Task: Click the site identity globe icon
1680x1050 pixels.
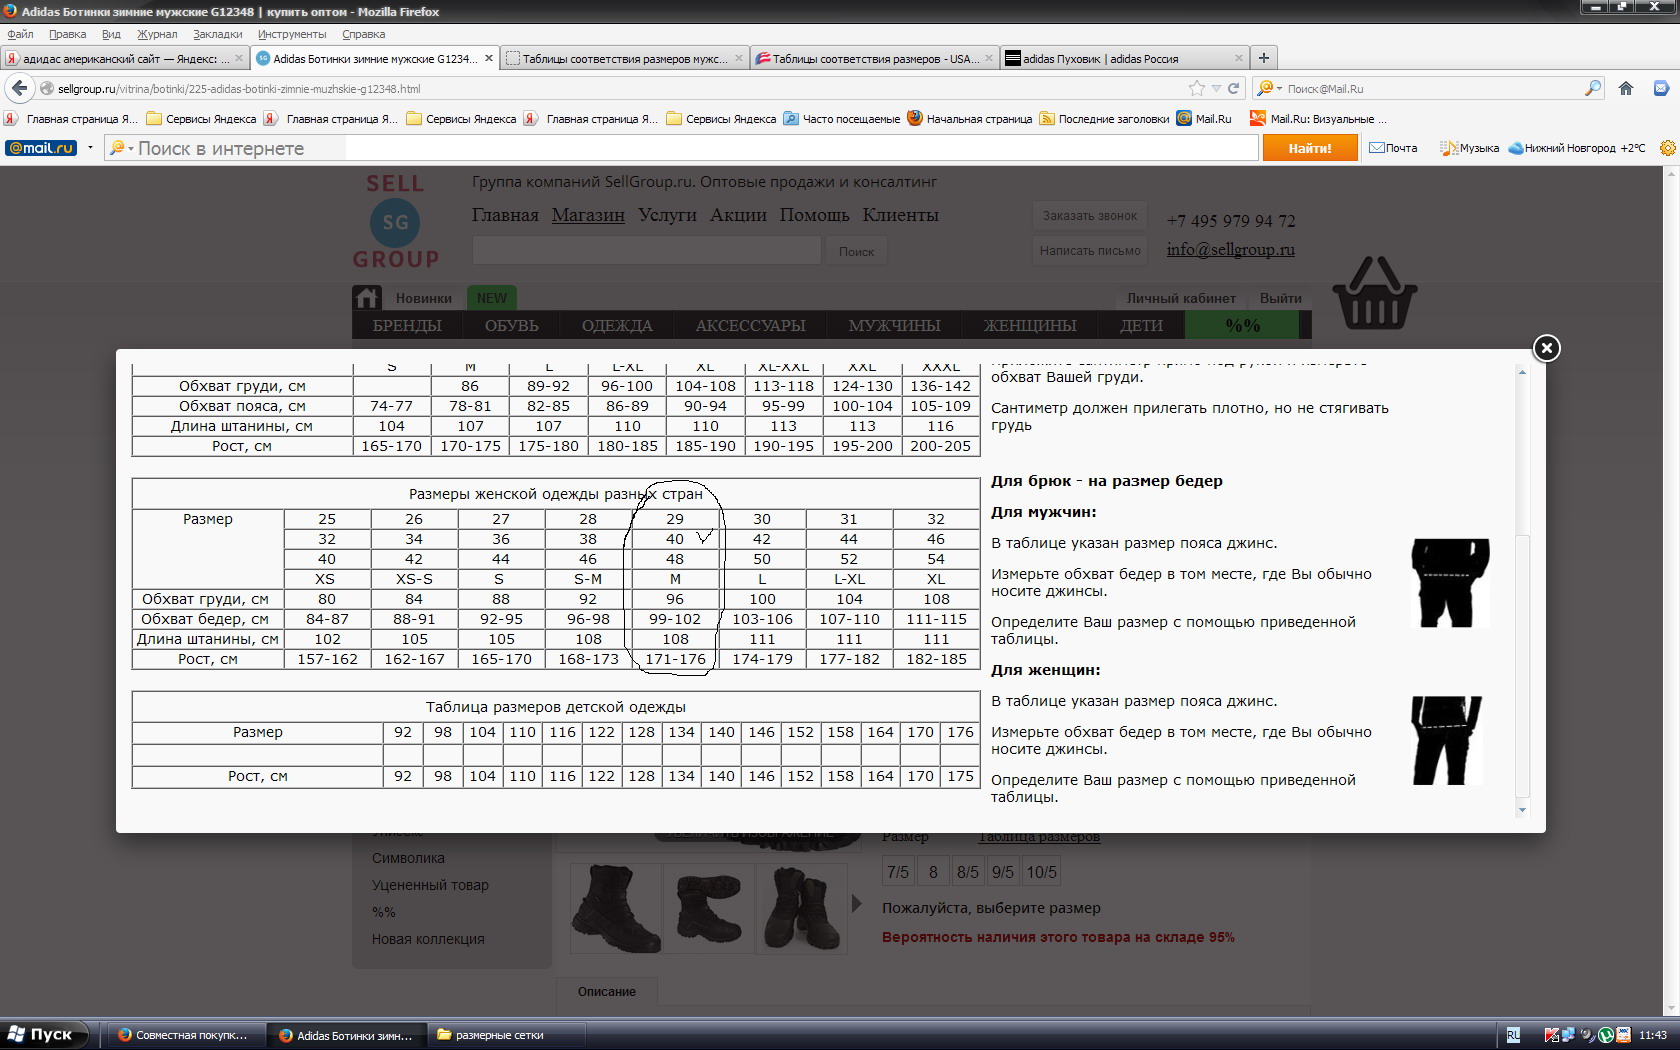Action: click(x=47, y=88)
